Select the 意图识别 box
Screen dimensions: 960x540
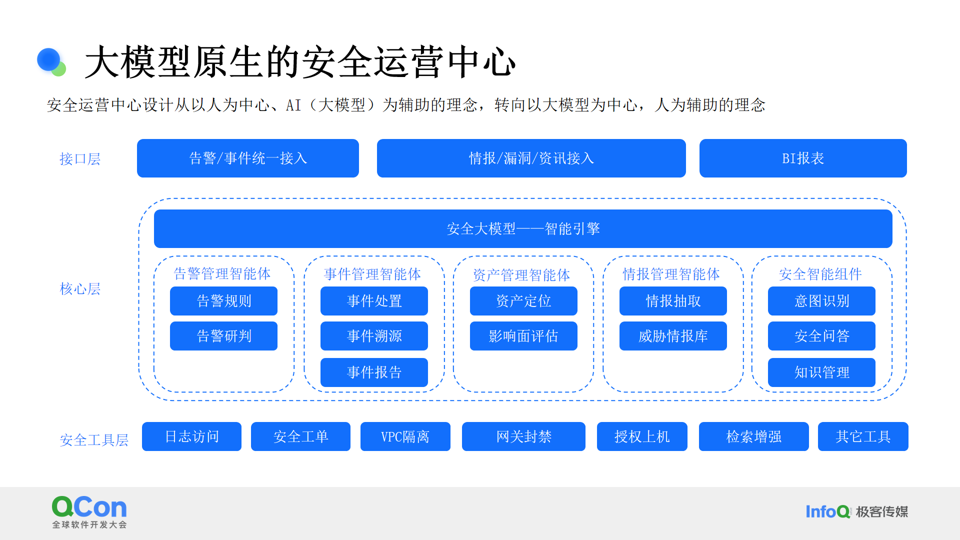[822, 301]
